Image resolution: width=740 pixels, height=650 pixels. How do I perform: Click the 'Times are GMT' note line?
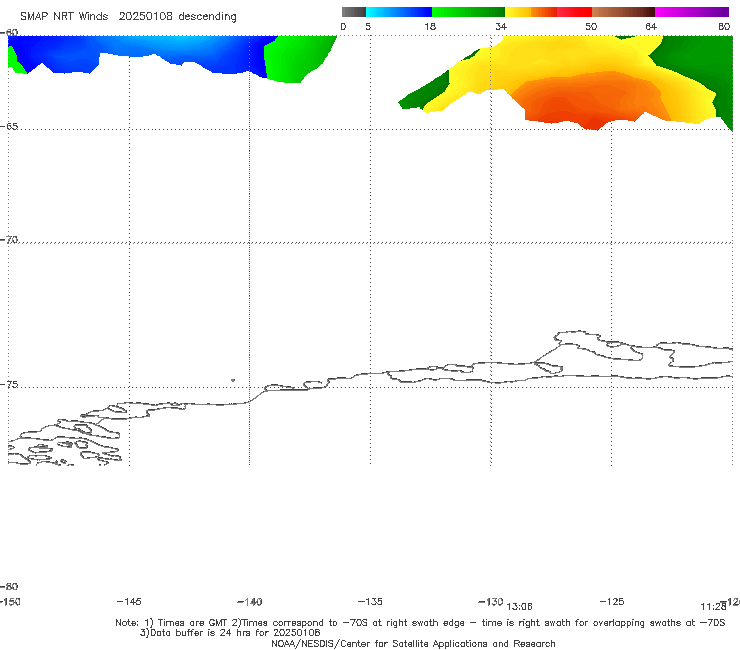(x=420, y=623)
